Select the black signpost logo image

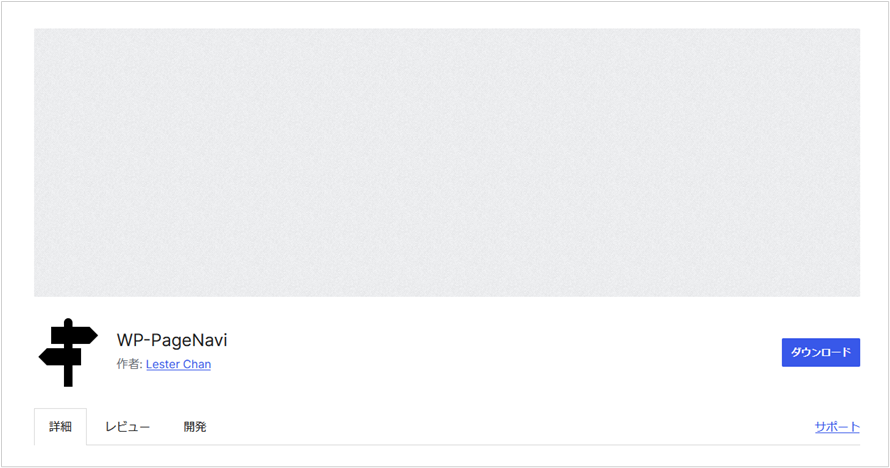pyautogui.click(x=68, y=352)
